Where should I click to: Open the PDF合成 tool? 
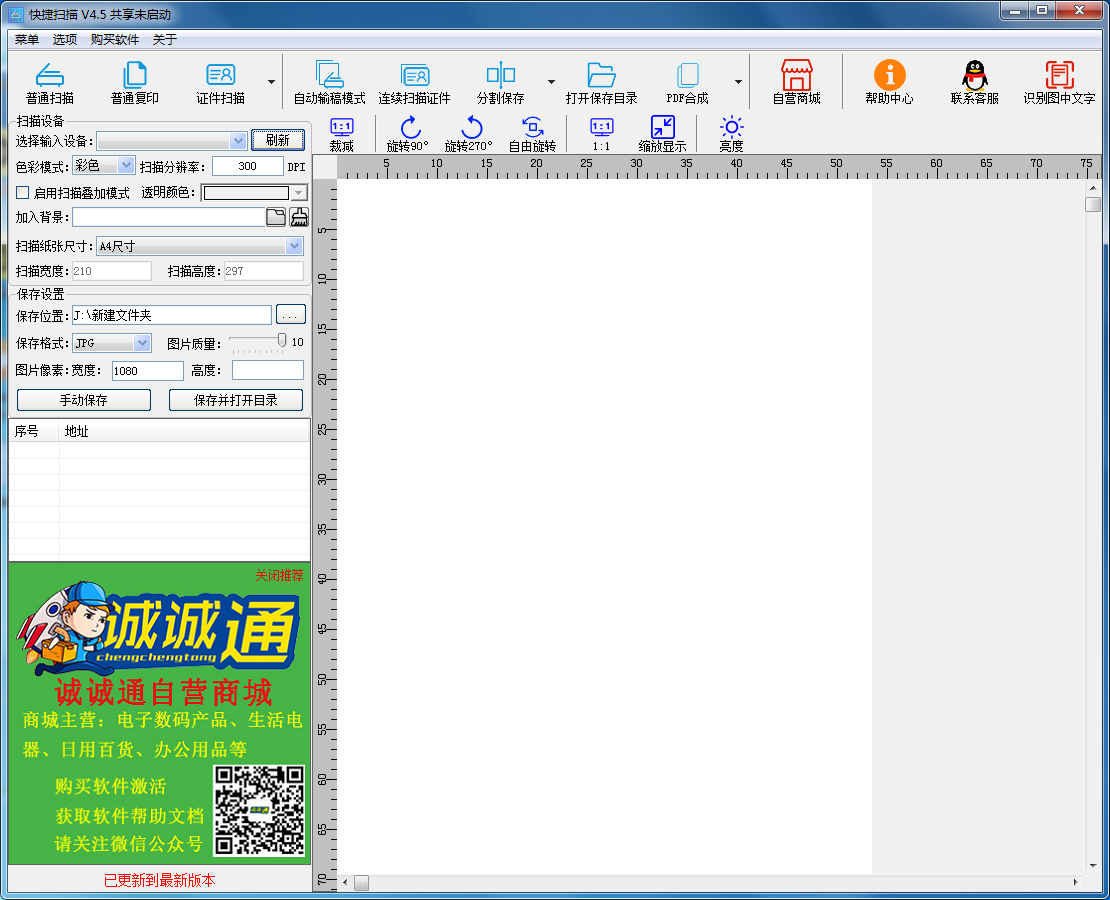coord(687,76)
